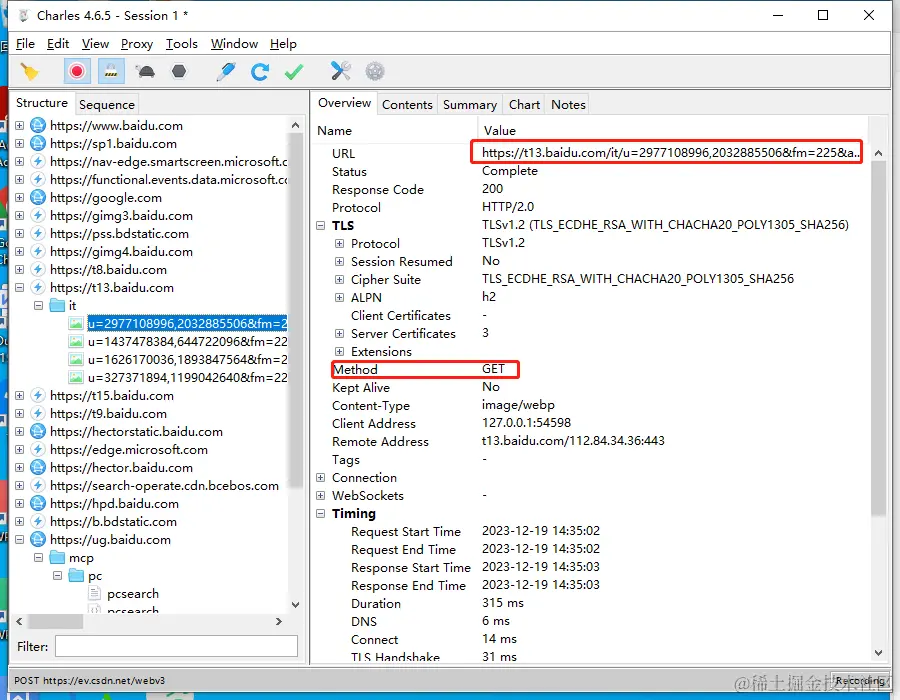Switch to the Summary tab
The width and height of the screenshot is (900, 700).
(470, 104)
